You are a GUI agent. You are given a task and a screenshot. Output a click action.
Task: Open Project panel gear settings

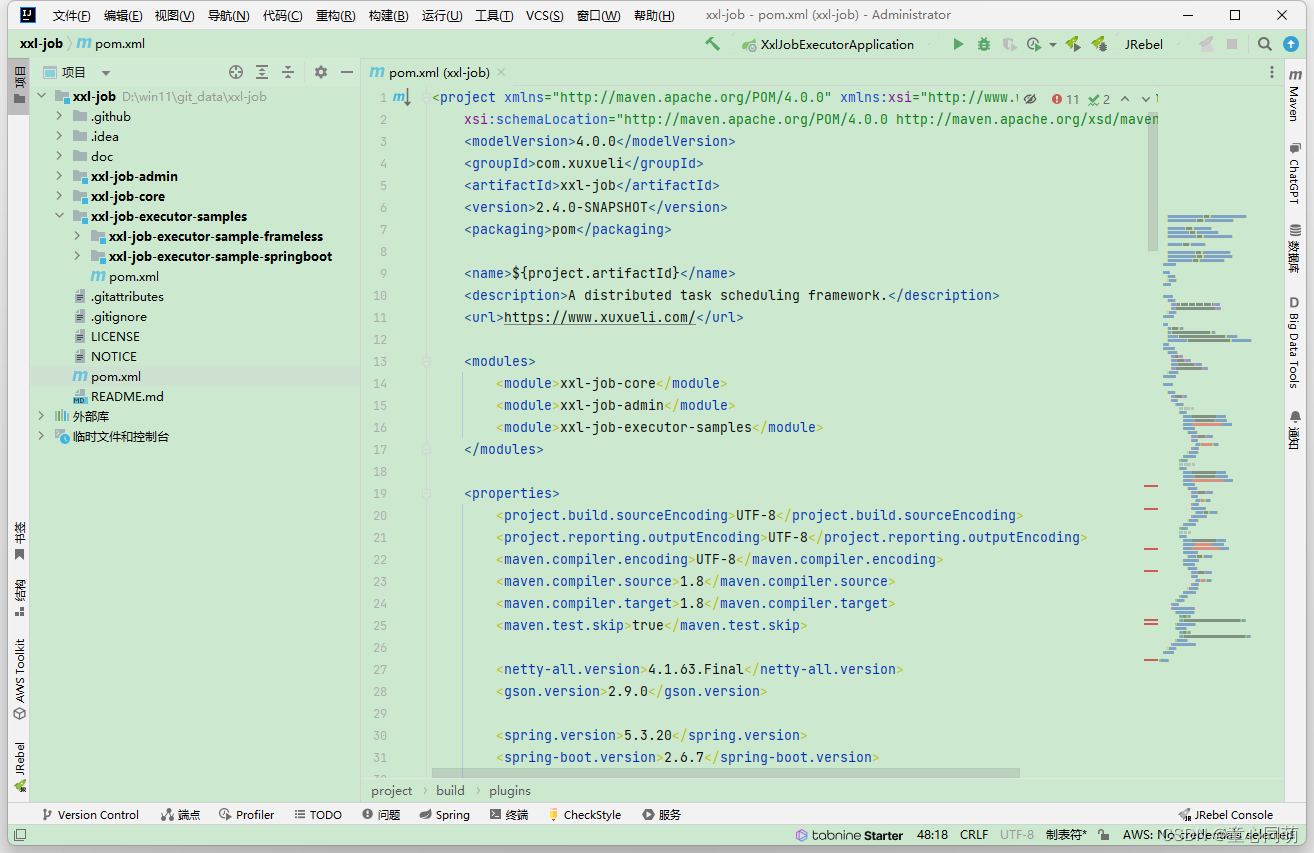(x=321, y=72)
